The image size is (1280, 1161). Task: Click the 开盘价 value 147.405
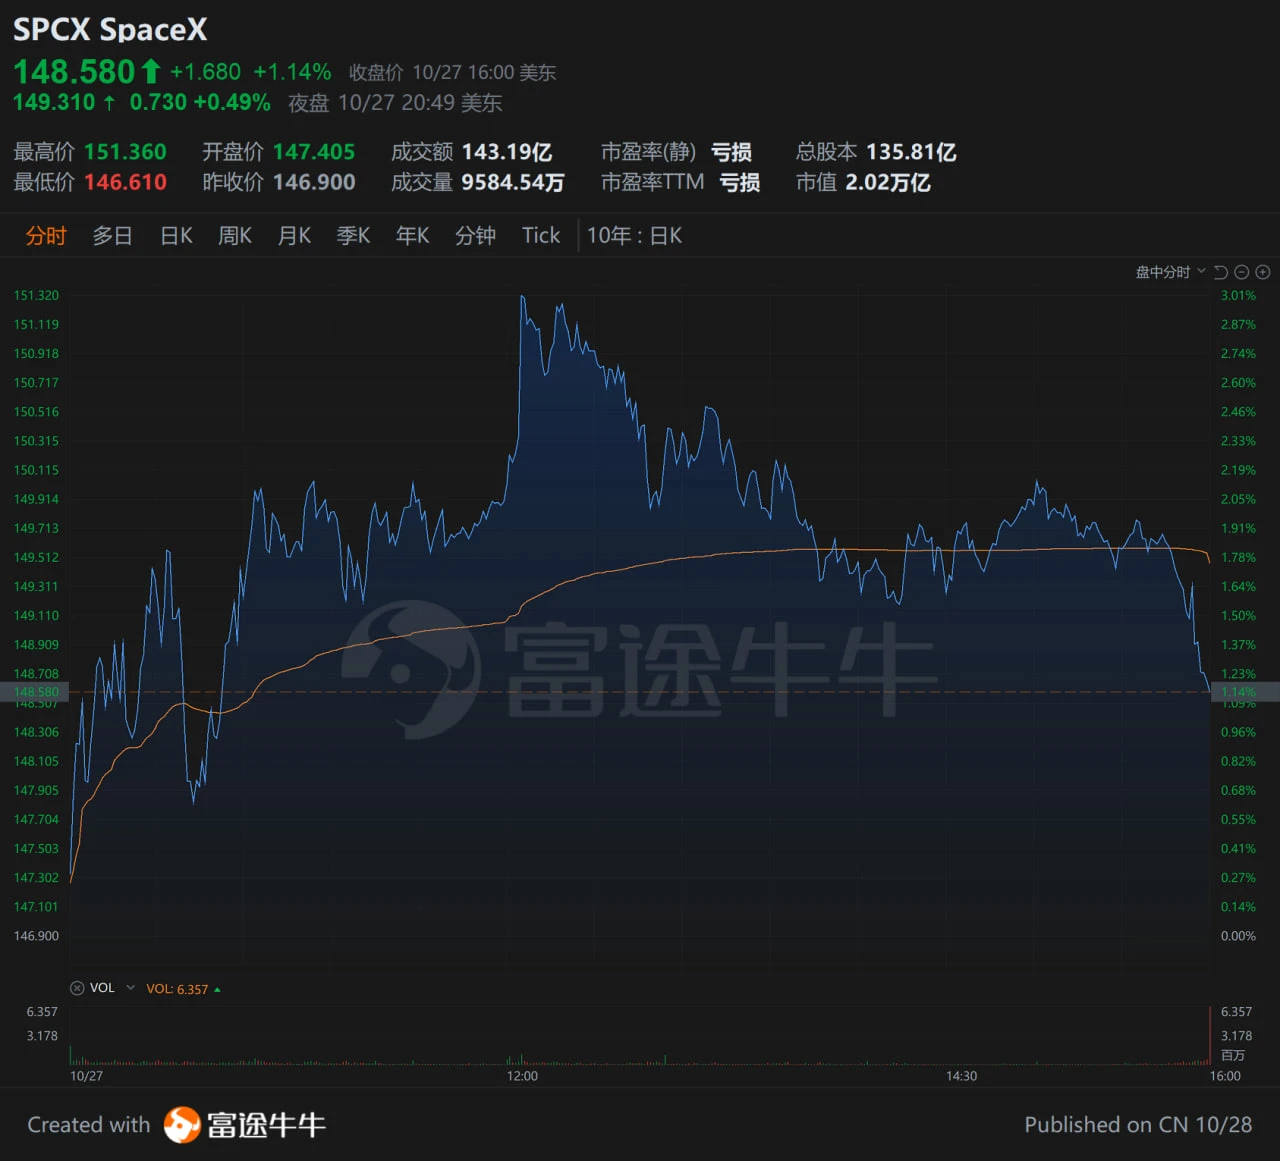tap(314, 152)
